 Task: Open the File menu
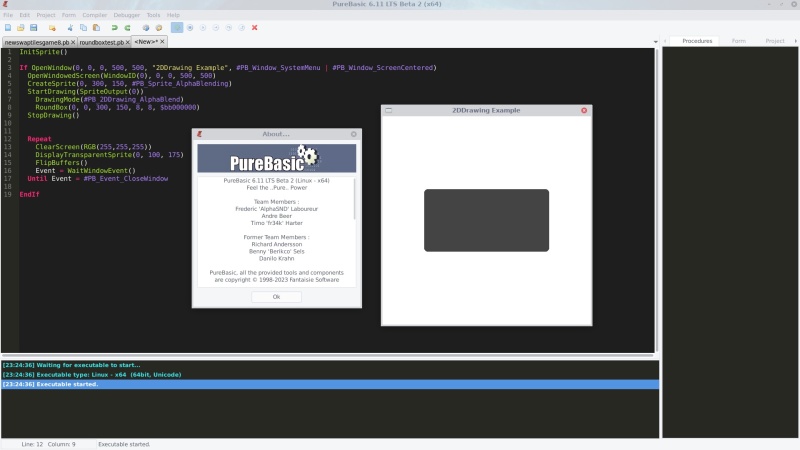(x=8, y=15)
